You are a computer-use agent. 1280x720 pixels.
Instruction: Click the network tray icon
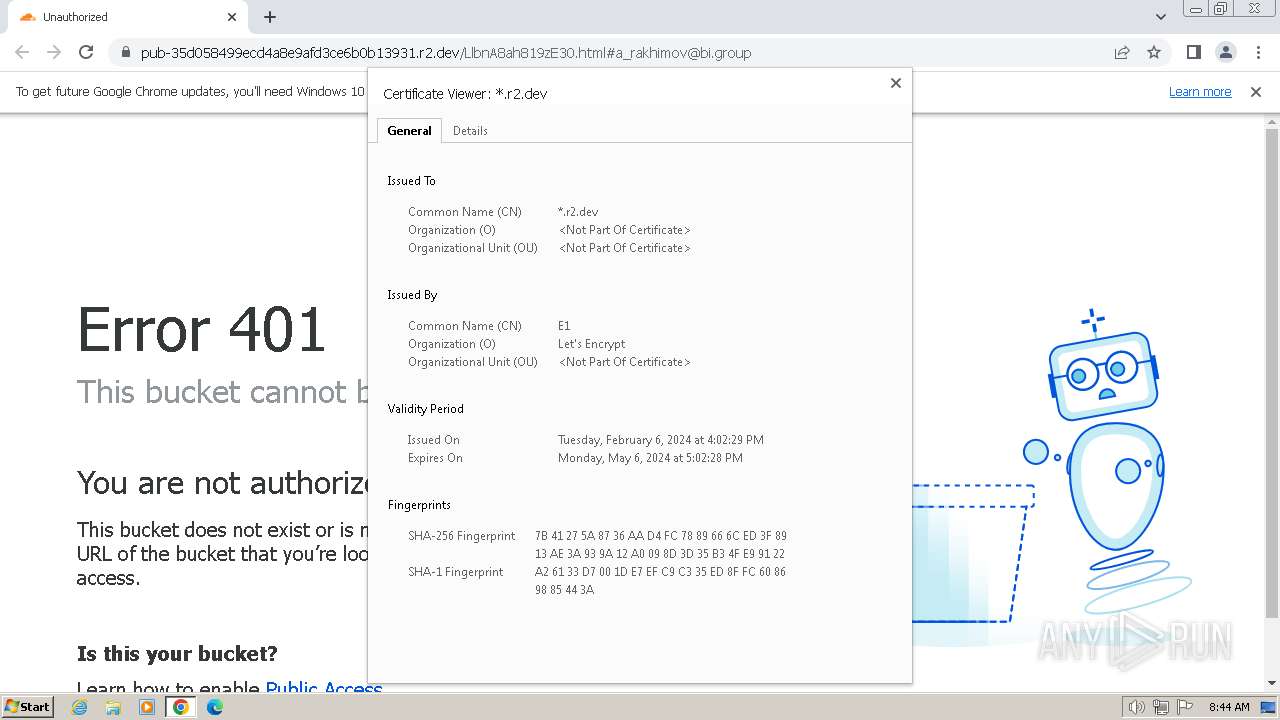click(x=1160, y=707)
